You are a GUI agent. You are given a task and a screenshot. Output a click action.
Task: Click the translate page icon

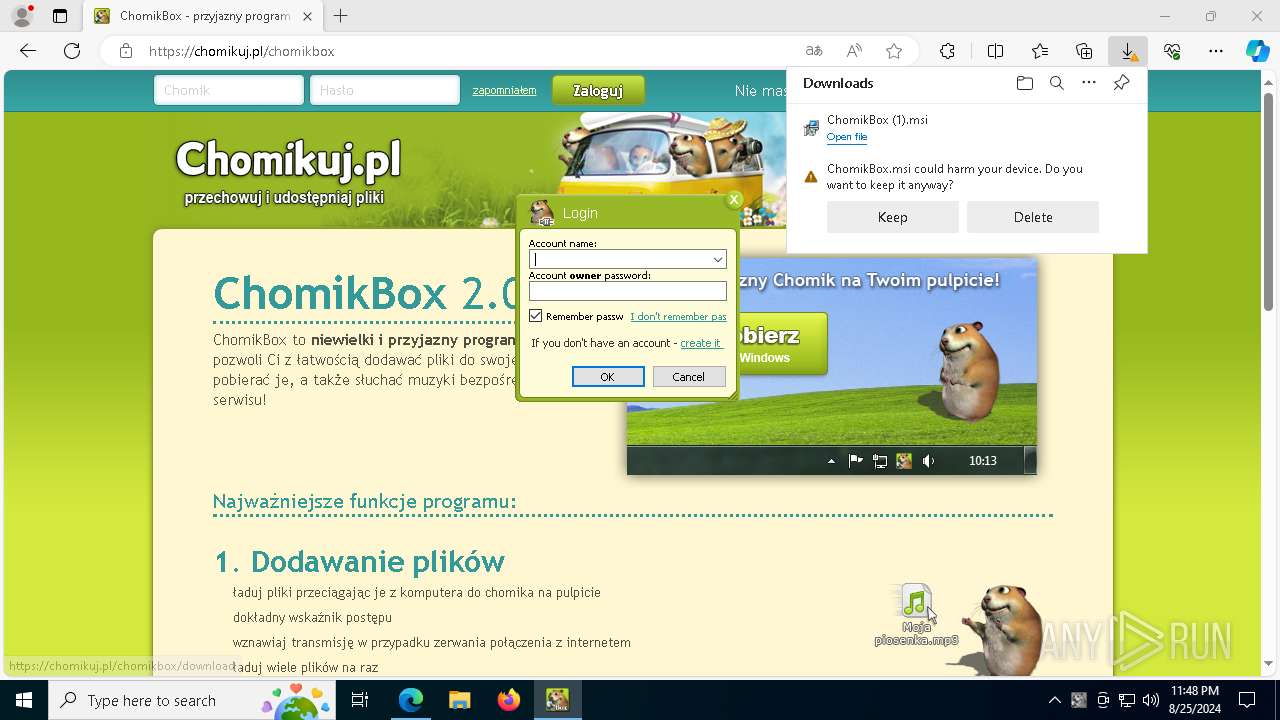pos(814,51)
